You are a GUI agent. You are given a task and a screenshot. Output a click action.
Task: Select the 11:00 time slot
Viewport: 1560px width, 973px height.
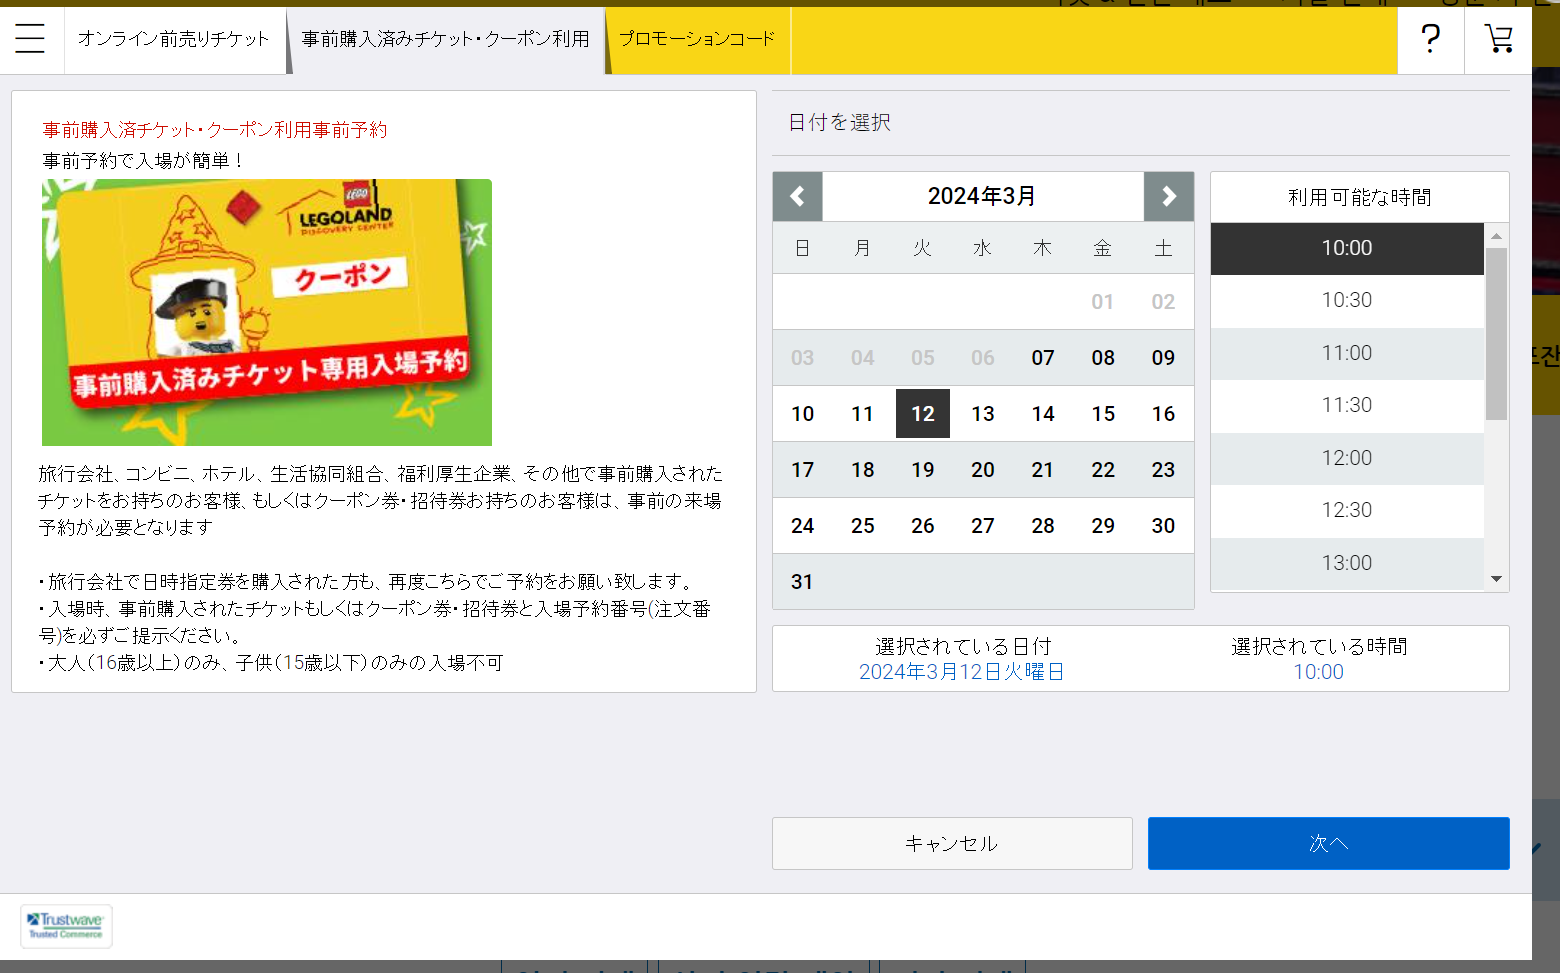1347,353
